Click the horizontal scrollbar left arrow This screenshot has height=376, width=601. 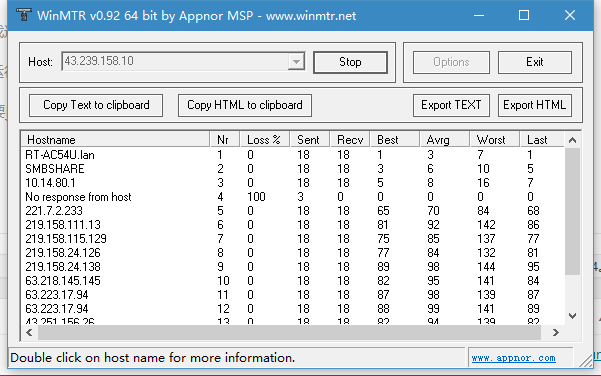click(x=29, y=333)
